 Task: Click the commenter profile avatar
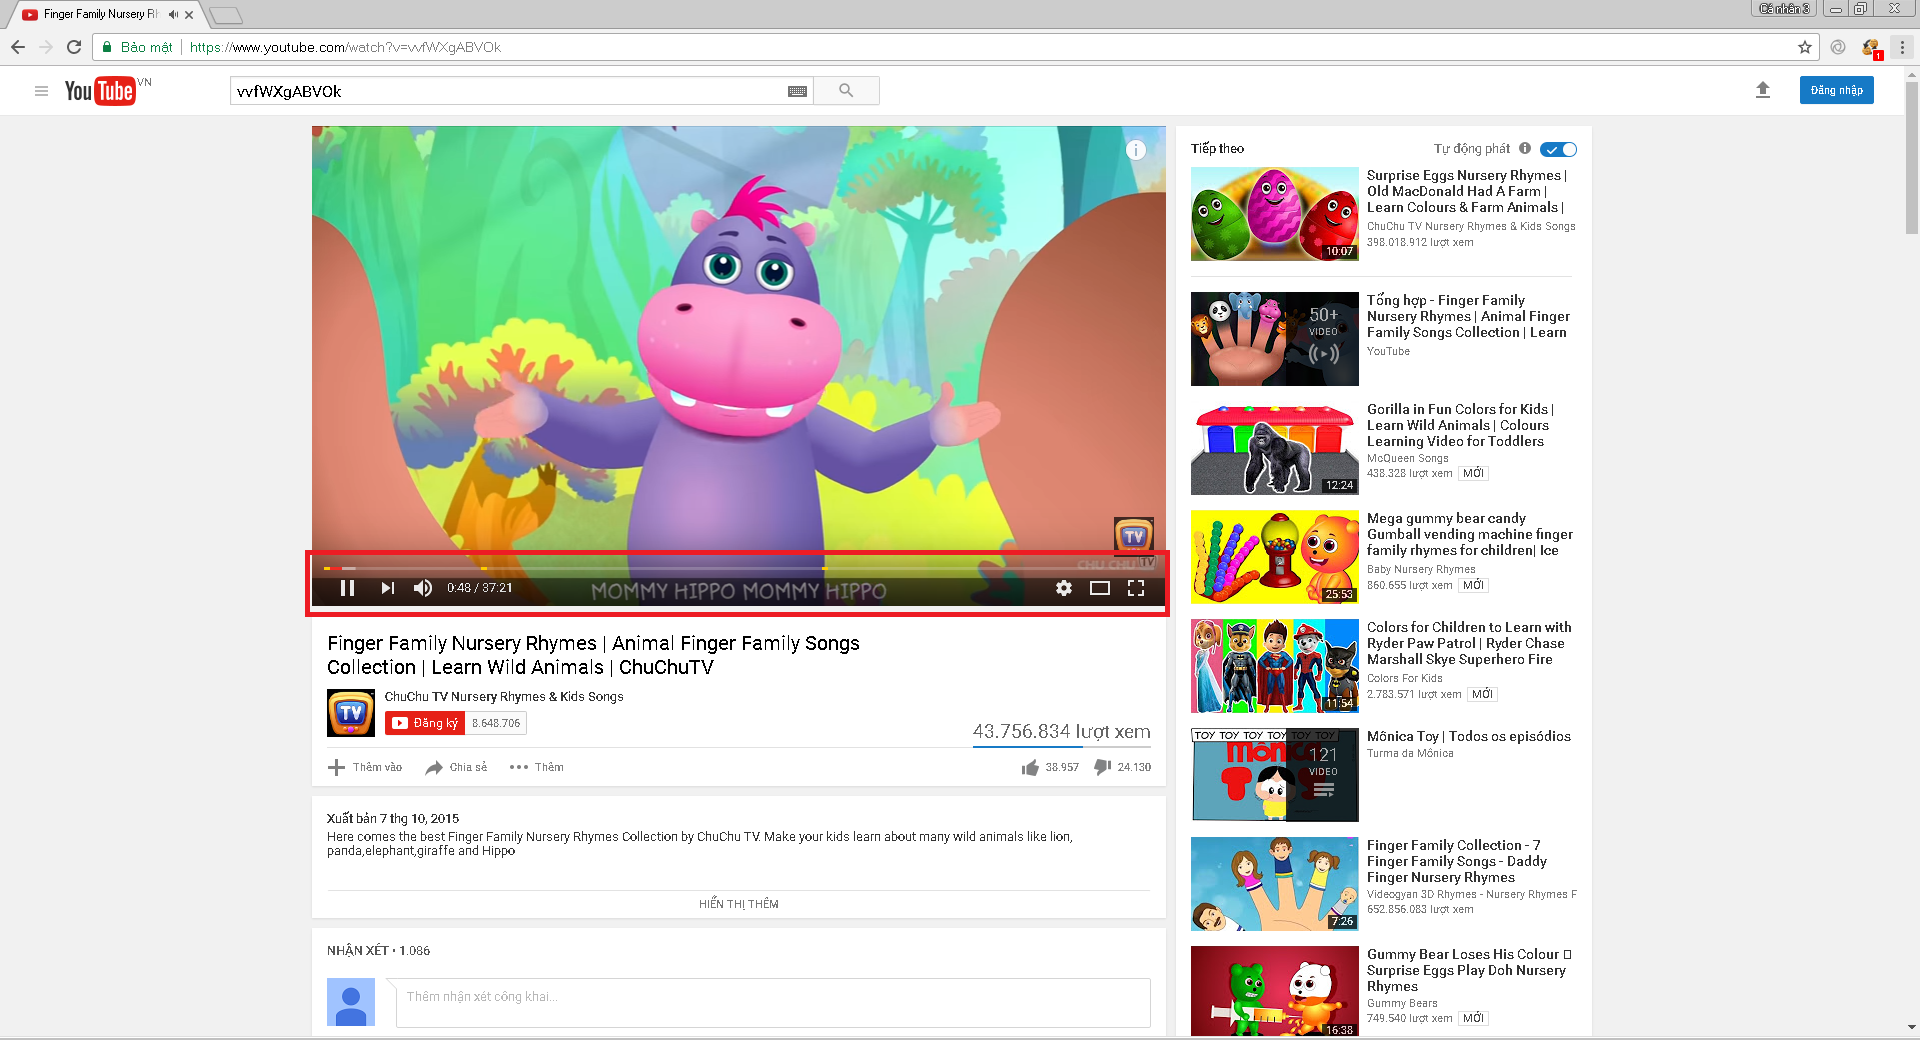pyautogui.click(x=351, y=1002)
